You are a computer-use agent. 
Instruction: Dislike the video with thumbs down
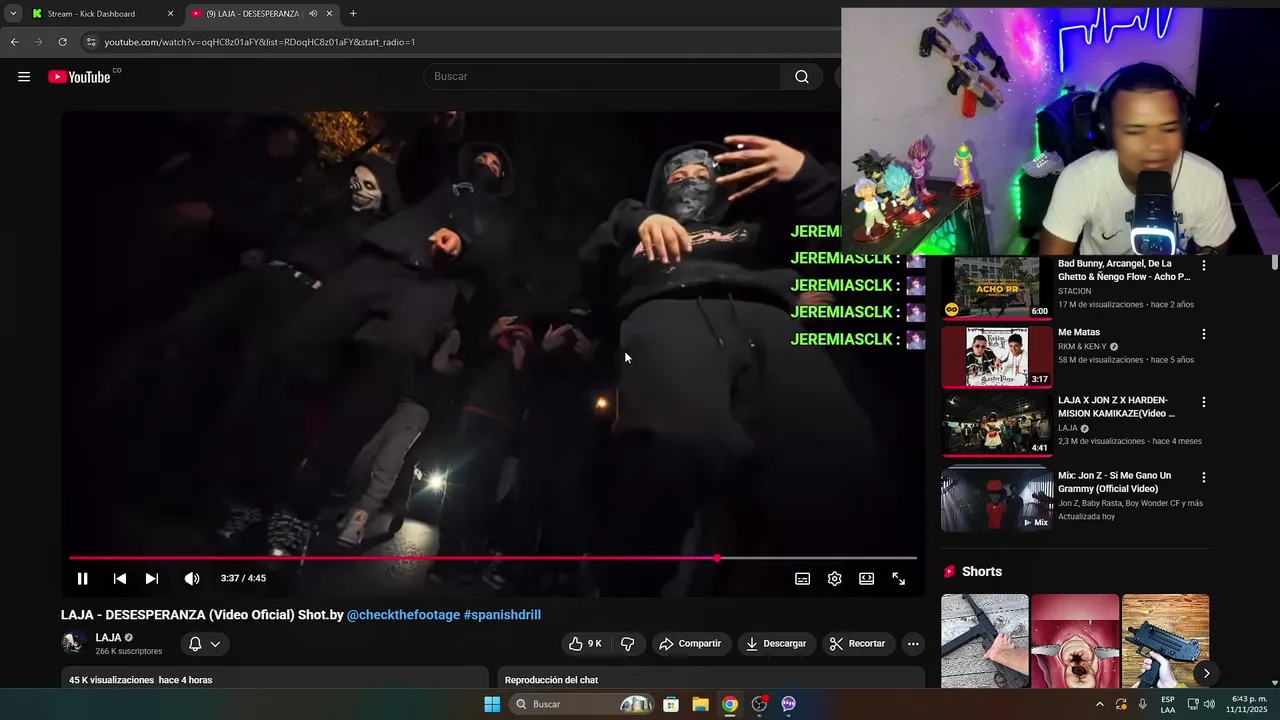628,644
